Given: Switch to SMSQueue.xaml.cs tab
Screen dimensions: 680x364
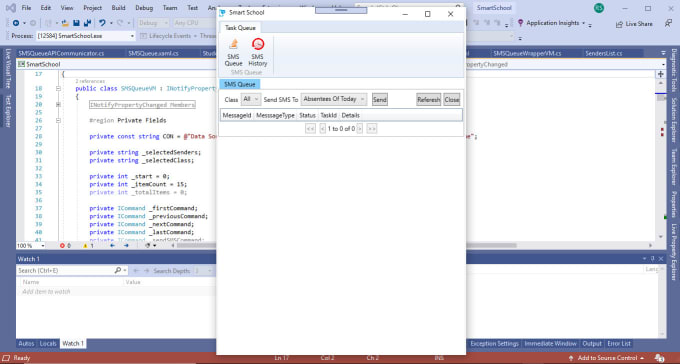Looking at the screenshot, I should pyautogui.click(x=153, y=53).
